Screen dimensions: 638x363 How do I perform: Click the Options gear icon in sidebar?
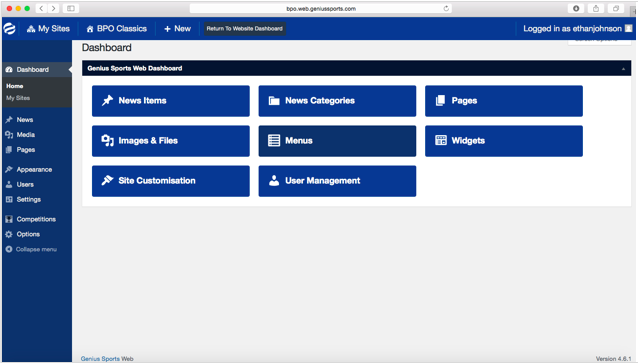[9, 234]
